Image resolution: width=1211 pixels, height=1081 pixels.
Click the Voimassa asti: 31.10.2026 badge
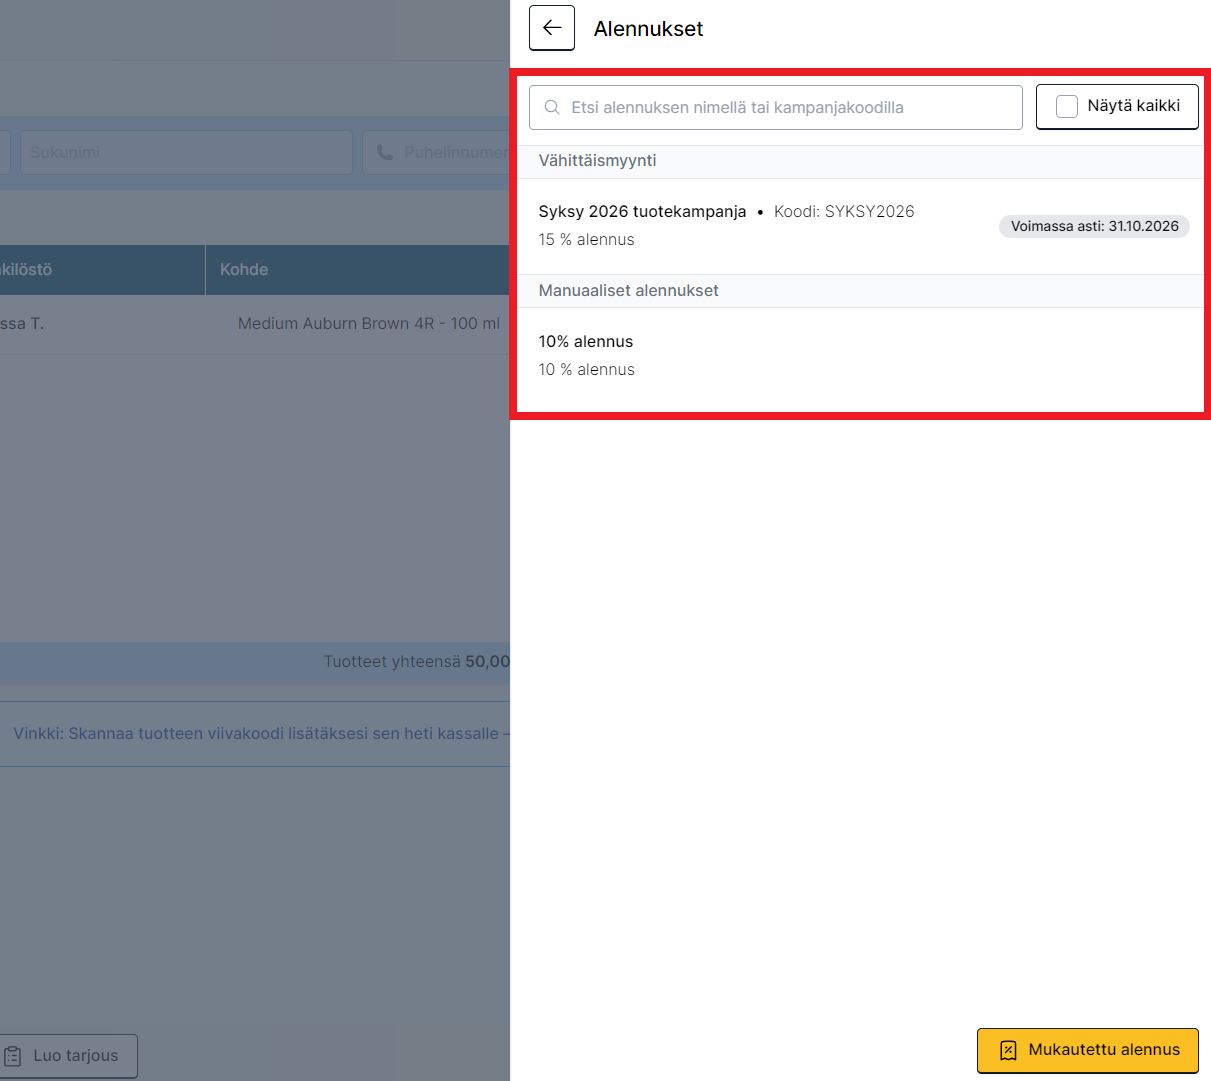pos(1094,226)
